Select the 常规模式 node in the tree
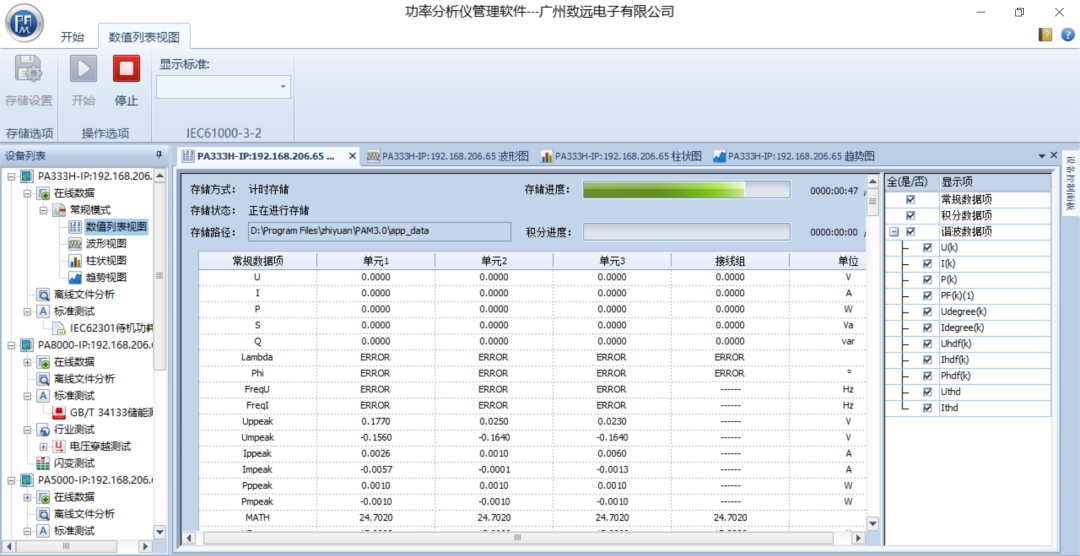Screen dimensions: 1080x556 pyautogui.click(x=90, y=209)
